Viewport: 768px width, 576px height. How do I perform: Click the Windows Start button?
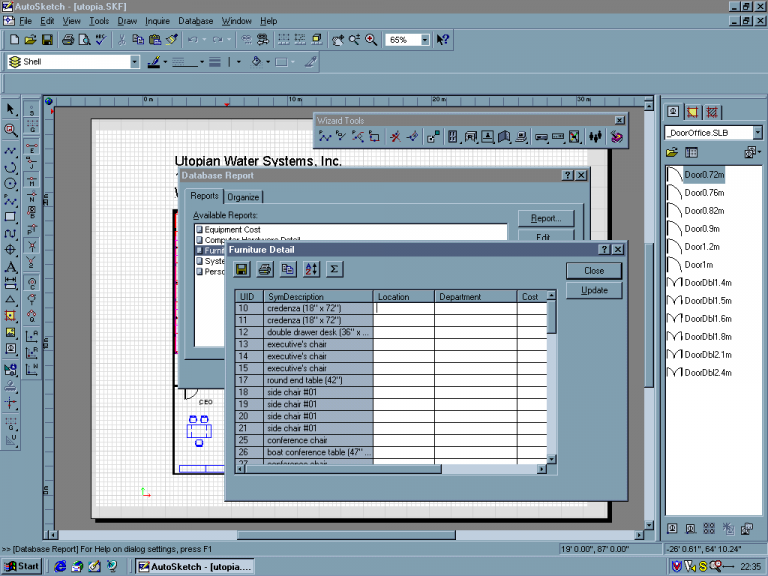[22, 566]
